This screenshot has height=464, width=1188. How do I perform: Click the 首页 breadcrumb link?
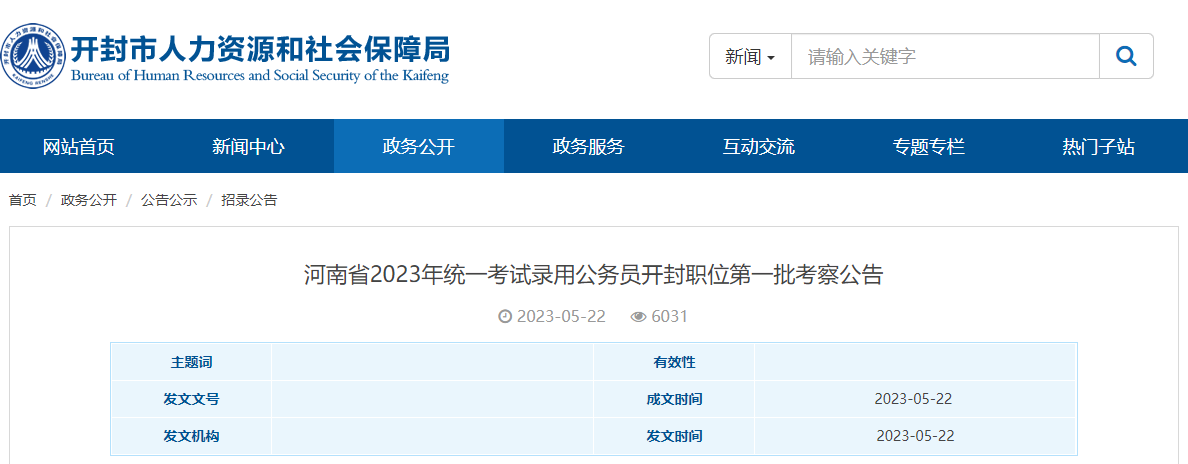(x=22, y=200)
